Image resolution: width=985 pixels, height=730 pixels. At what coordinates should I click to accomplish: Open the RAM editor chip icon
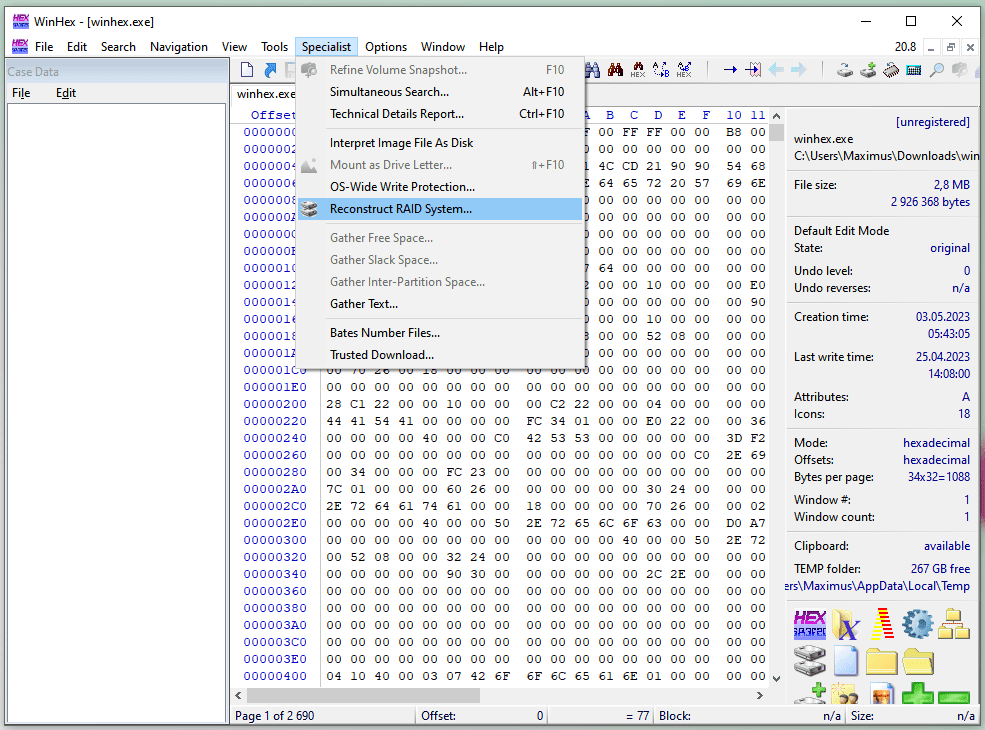point(891,70)
